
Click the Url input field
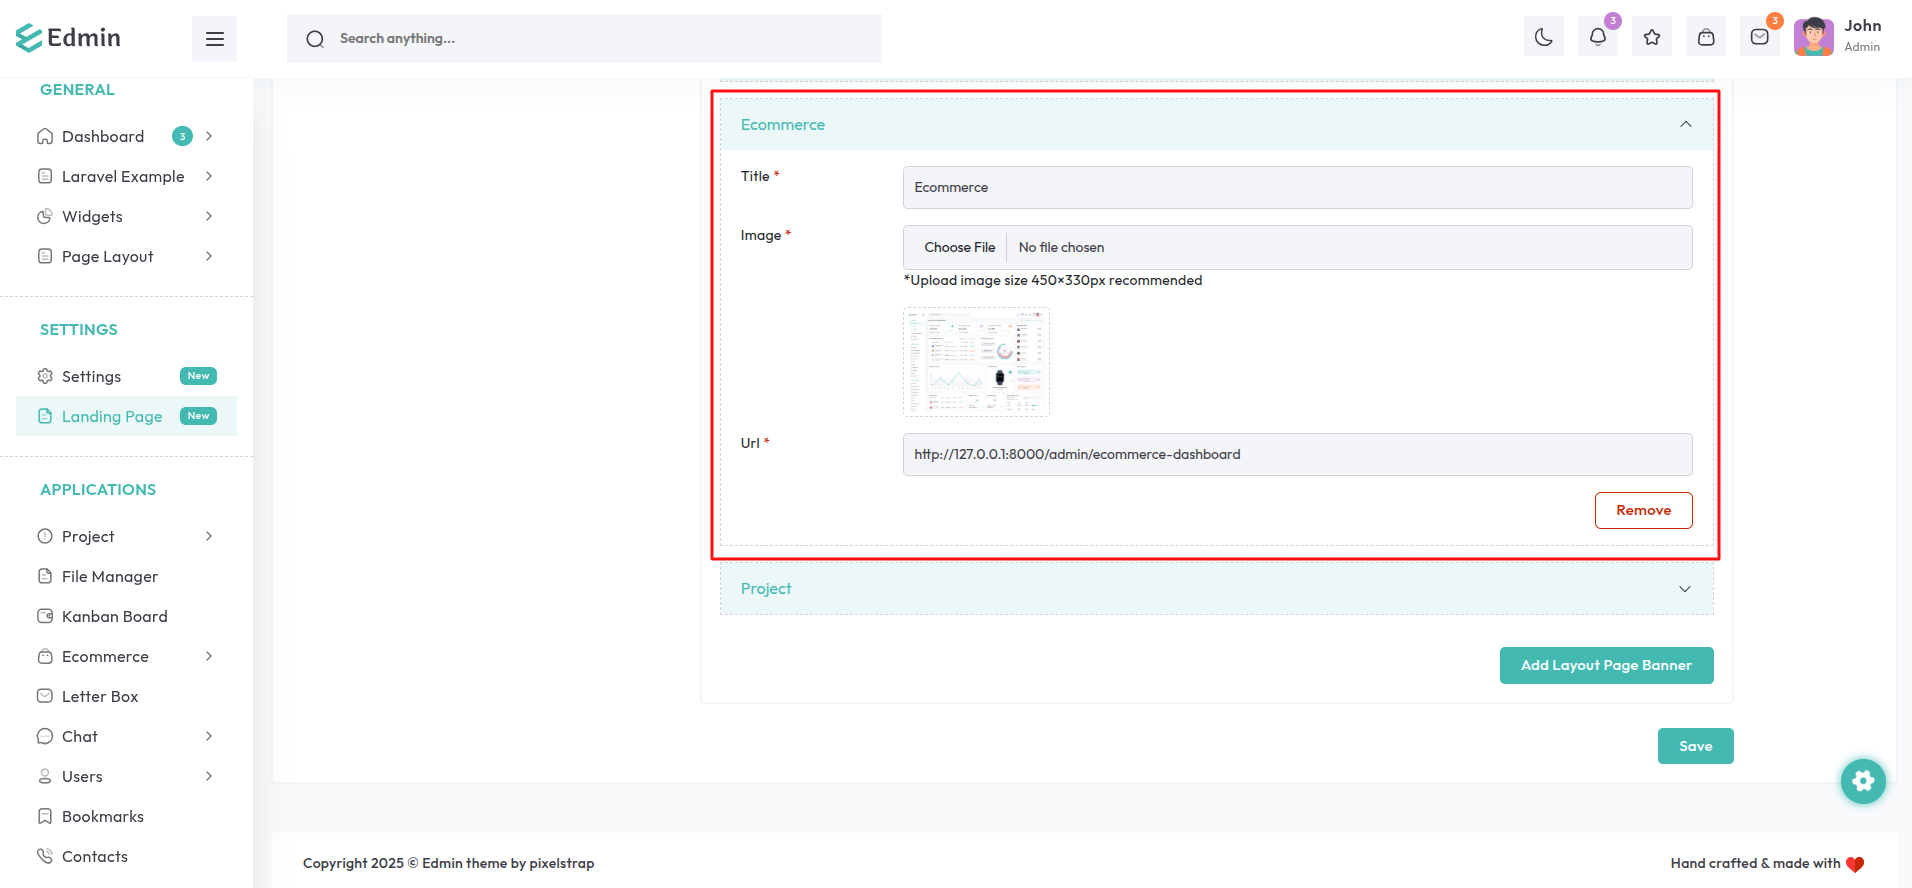1297,454
